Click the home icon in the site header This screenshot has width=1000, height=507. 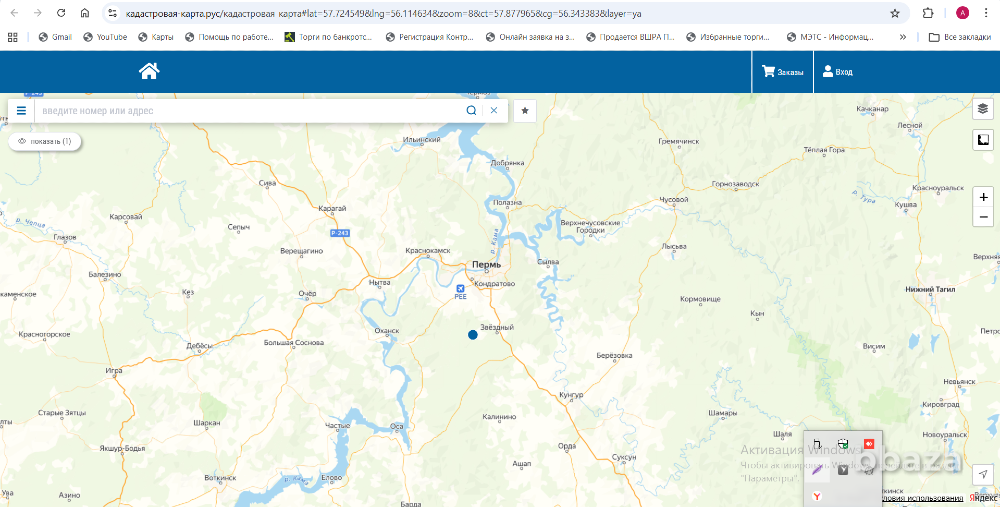coord(149,71)
